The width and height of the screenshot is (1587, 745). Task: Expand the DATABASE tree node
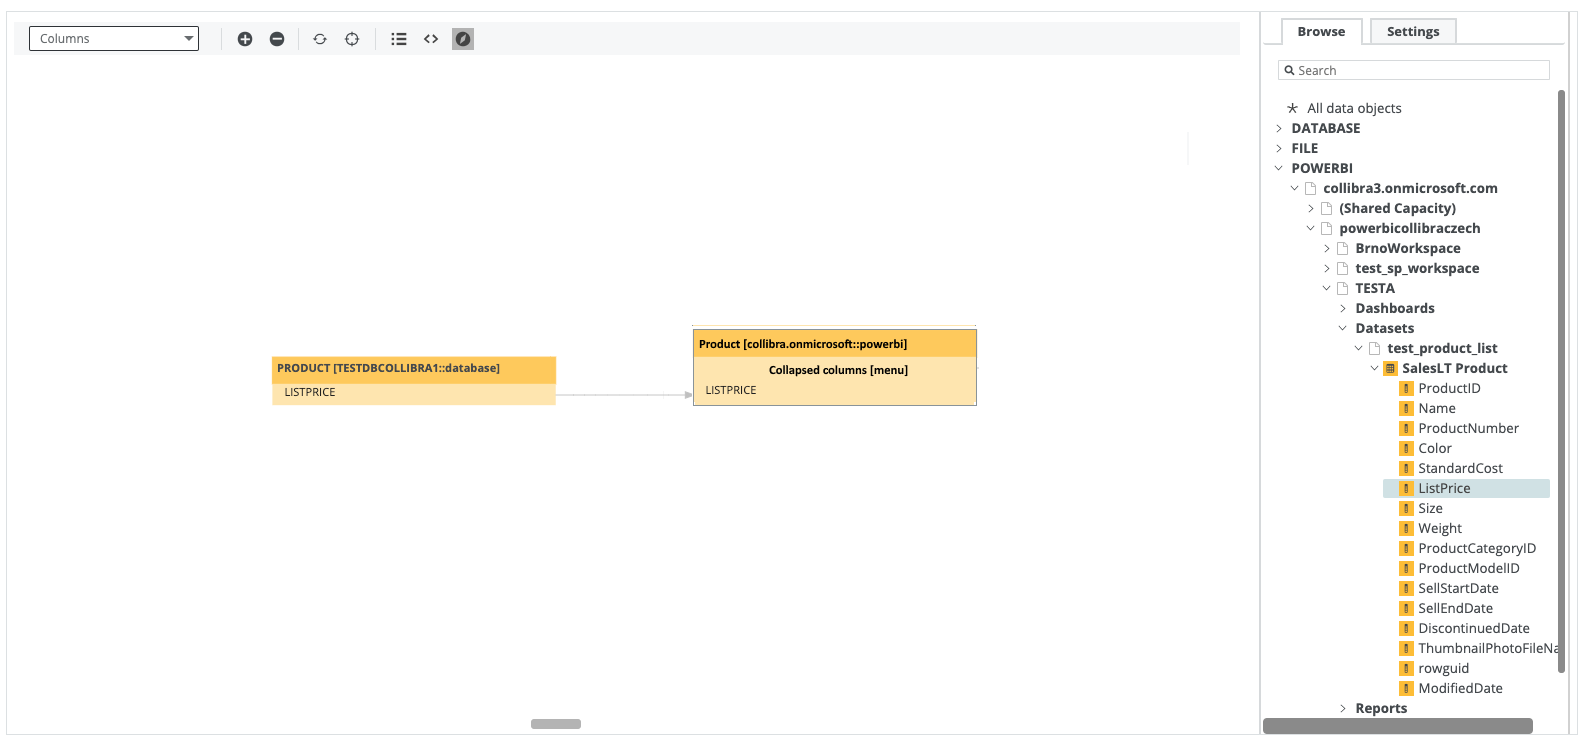click(x=1279, y=128)
